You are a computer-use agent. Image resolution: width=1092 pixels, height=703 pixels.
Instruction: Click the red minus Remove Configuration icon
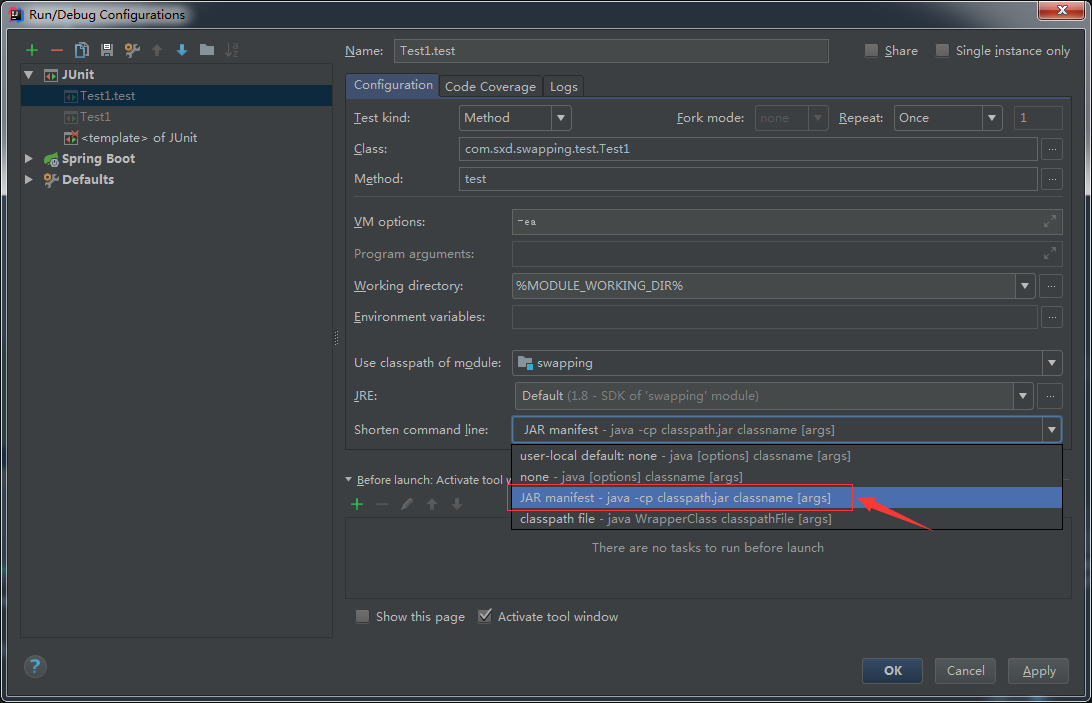(x=57, y=50)
